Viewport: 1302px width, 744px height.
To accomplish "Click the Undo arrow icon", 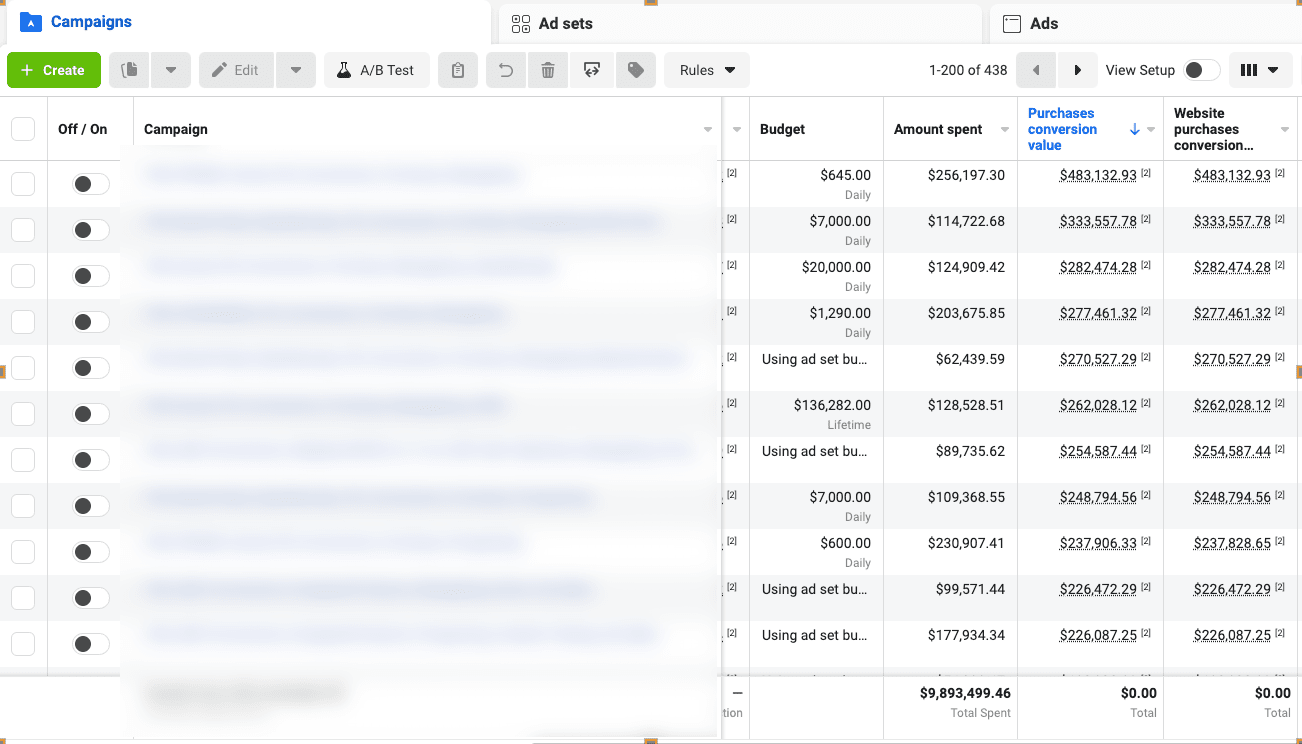I will [x=506, y=70].
